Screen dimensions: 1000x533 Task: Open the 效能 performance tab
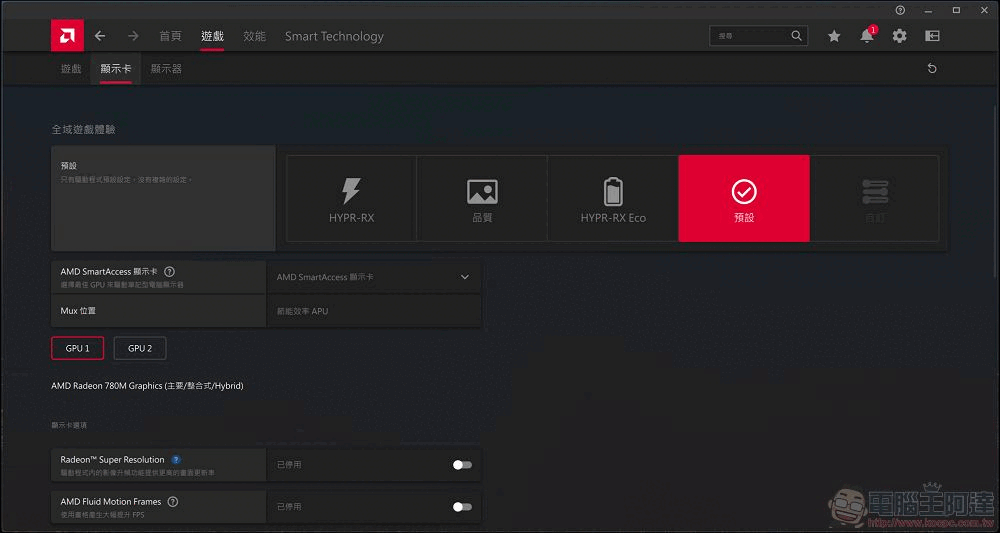tap(254, 36)
